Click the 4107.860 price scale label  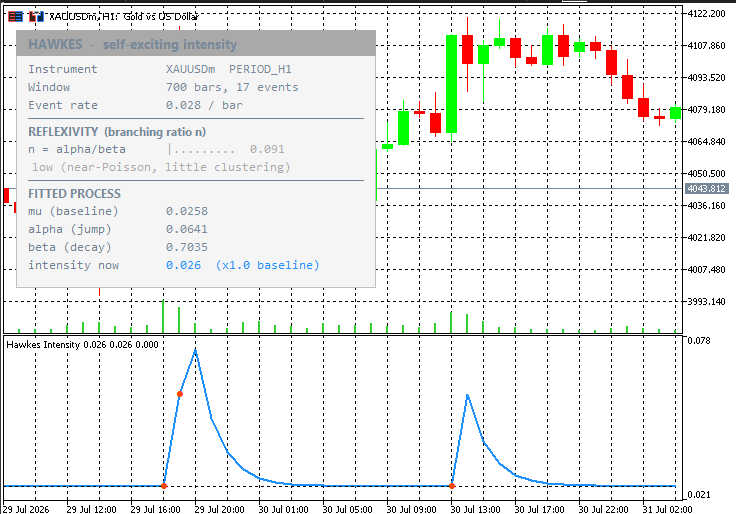706,46
